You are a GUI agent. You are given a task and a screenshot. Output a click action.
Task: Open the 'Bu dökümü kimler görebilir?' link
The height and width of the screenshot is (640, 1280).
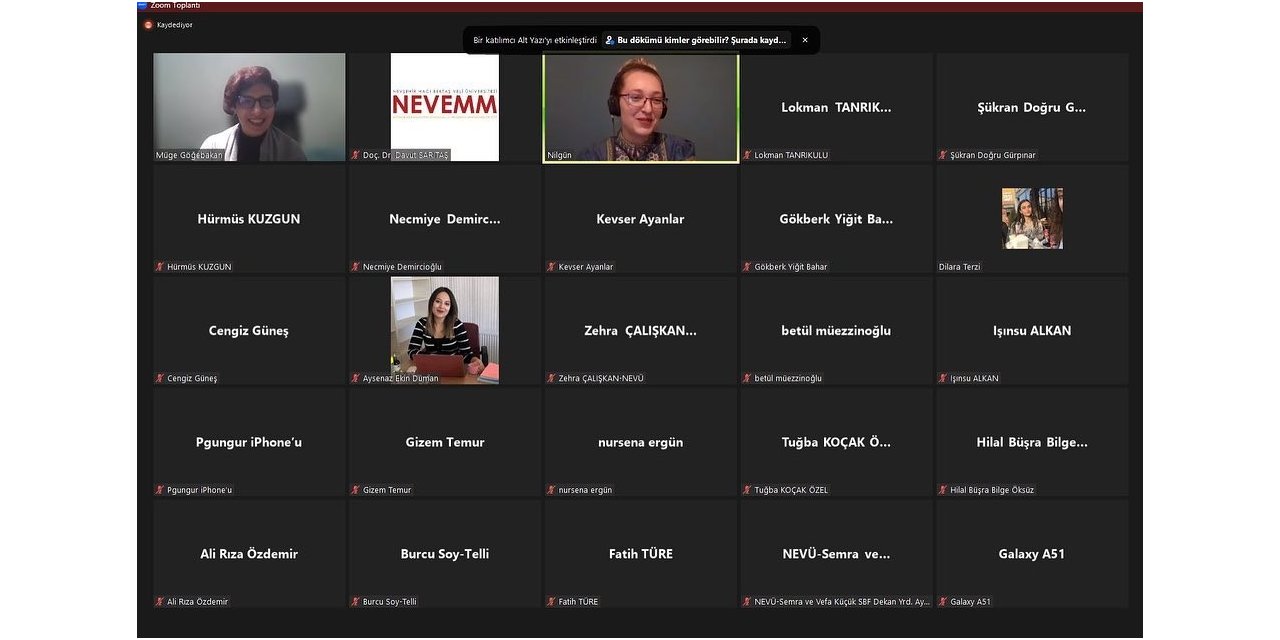tap(702, 40)
